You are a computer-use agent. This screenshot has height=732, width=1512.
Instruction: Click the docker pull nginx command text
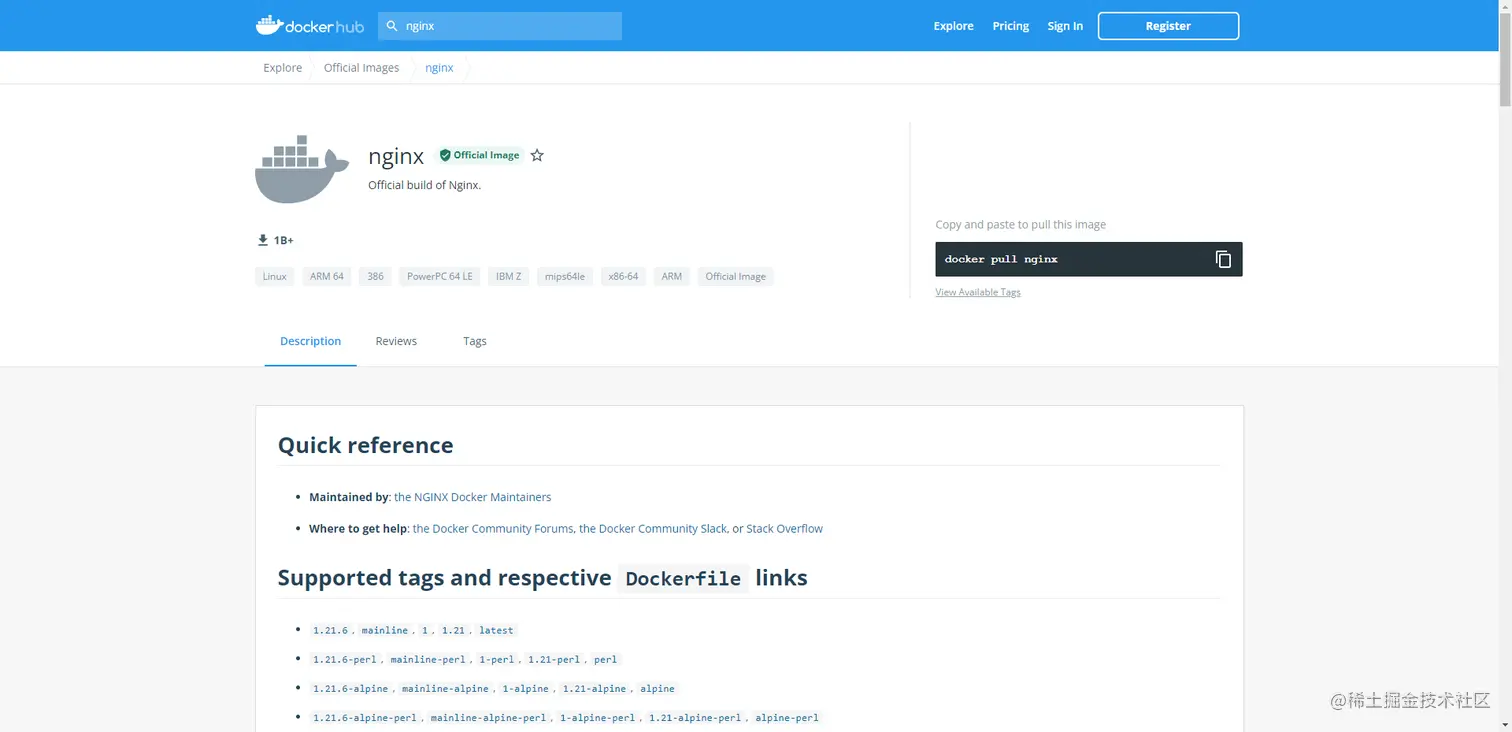click(1001, 259)
